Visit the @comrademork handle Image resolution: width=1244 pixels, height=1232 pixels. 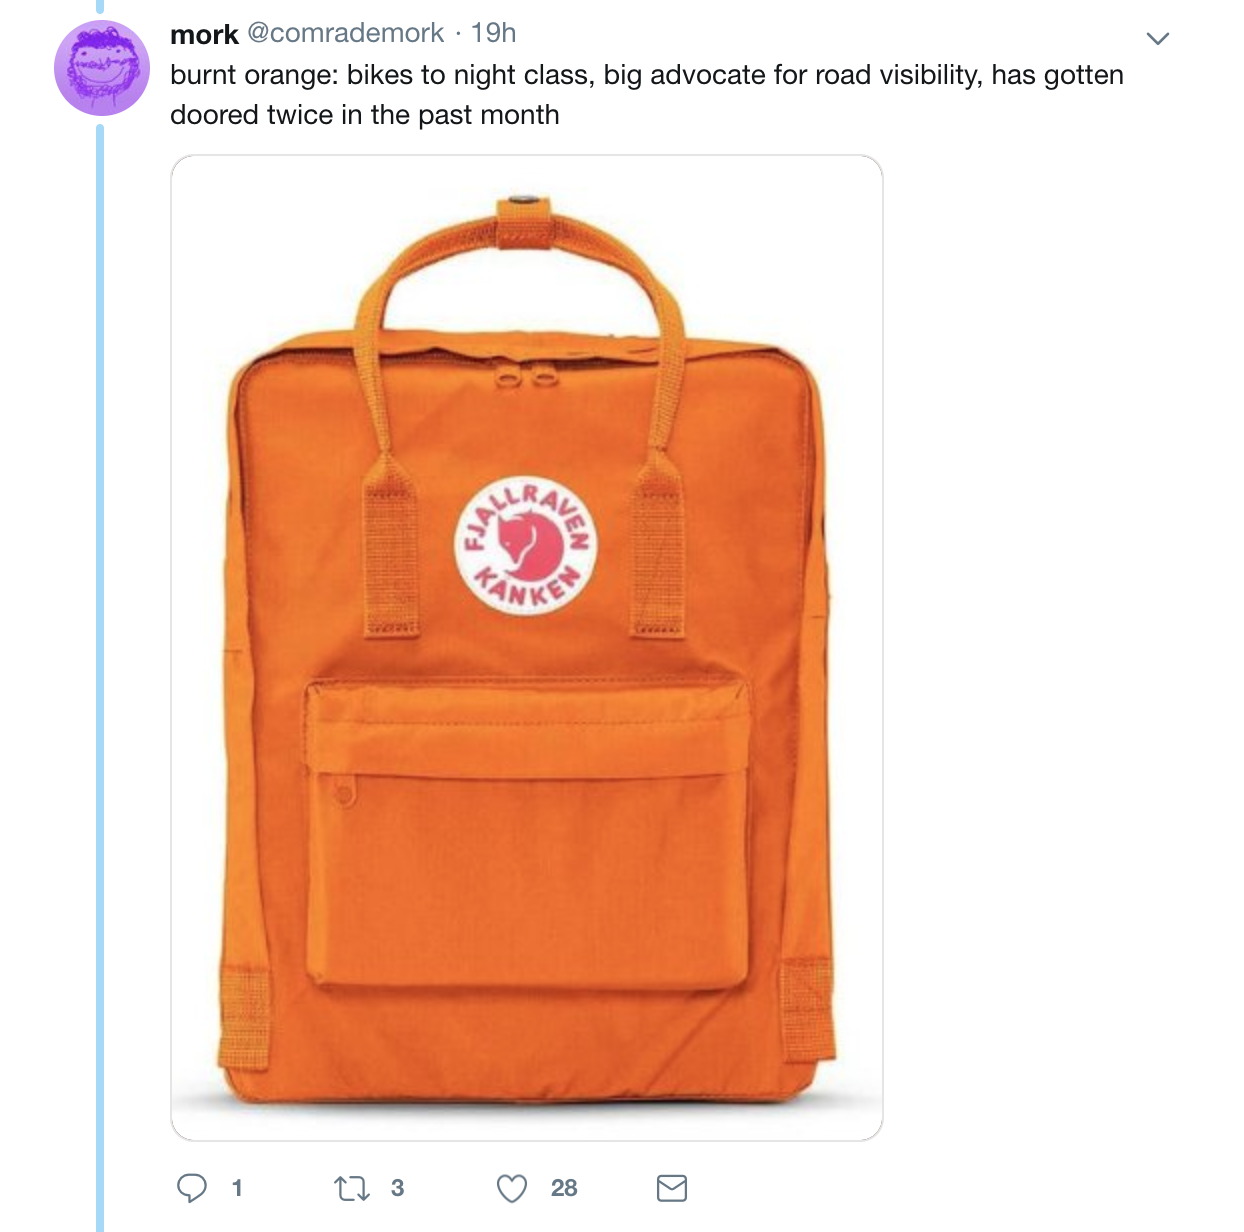point(345,33)
